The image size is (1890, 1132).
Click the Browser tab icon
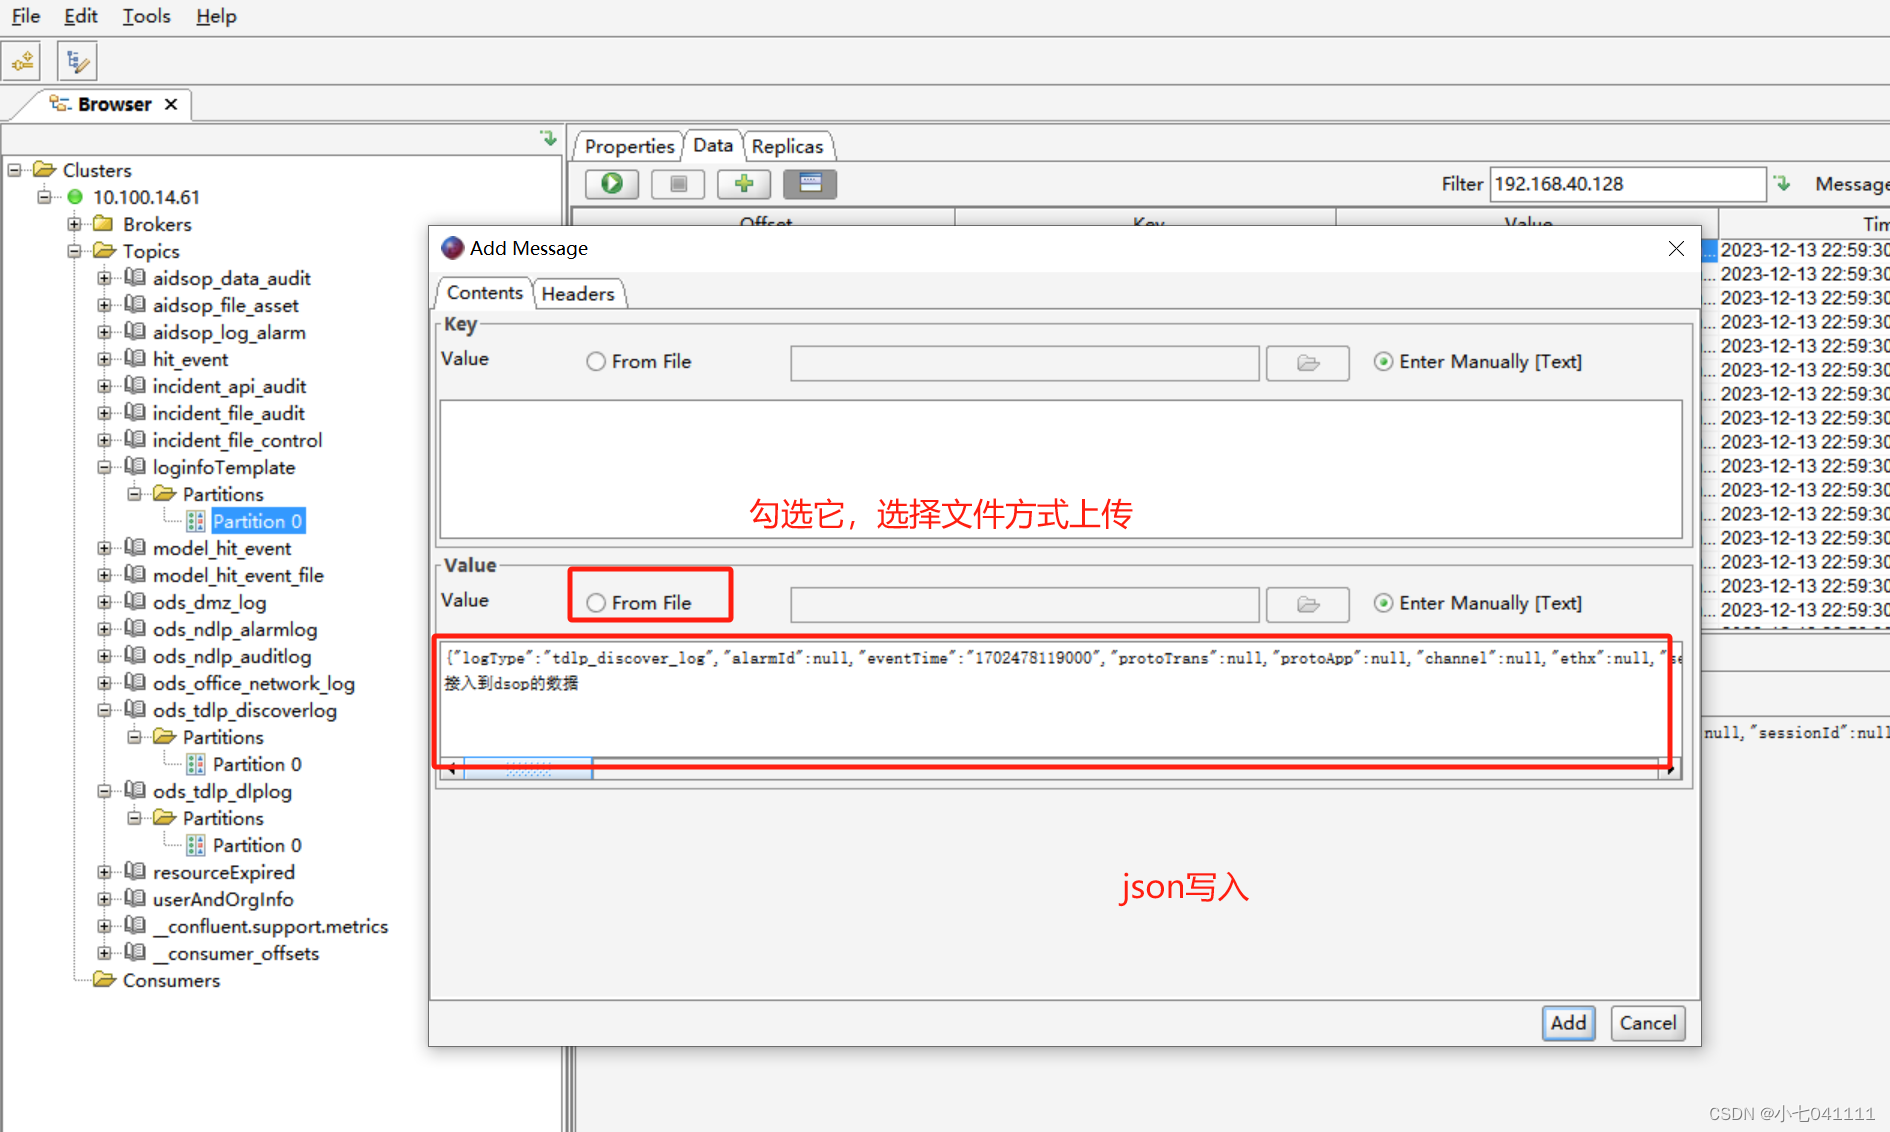60,104
